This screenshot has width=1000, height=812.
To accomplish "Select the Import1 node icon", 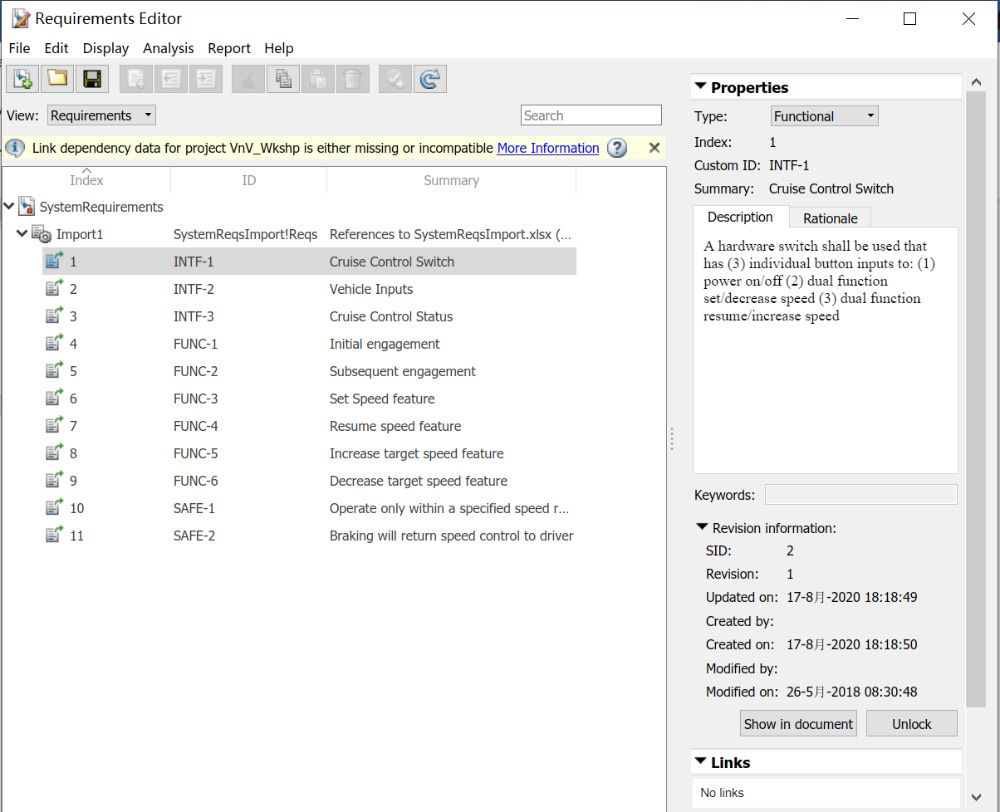I will click(42, 234).
